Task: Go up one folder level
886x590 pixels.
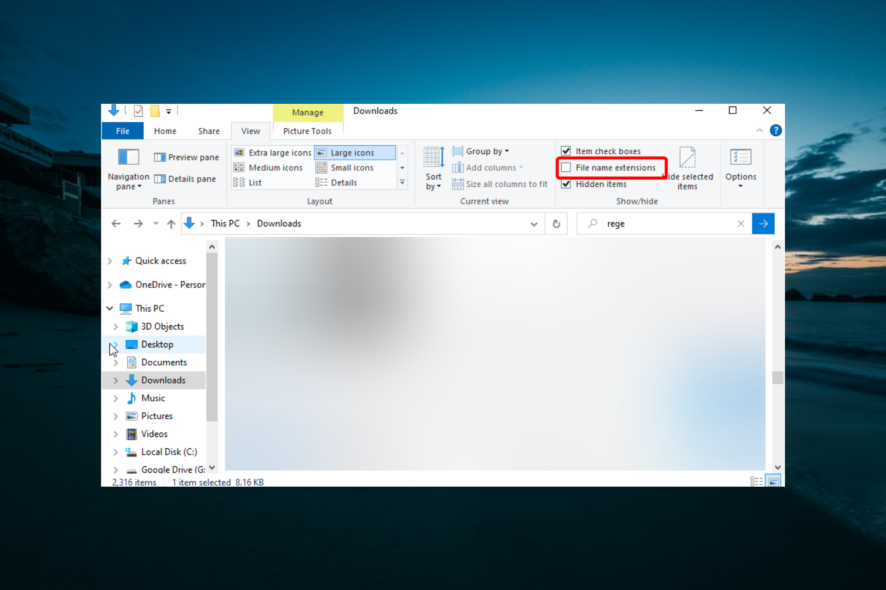Action: [x=171, y=224]
